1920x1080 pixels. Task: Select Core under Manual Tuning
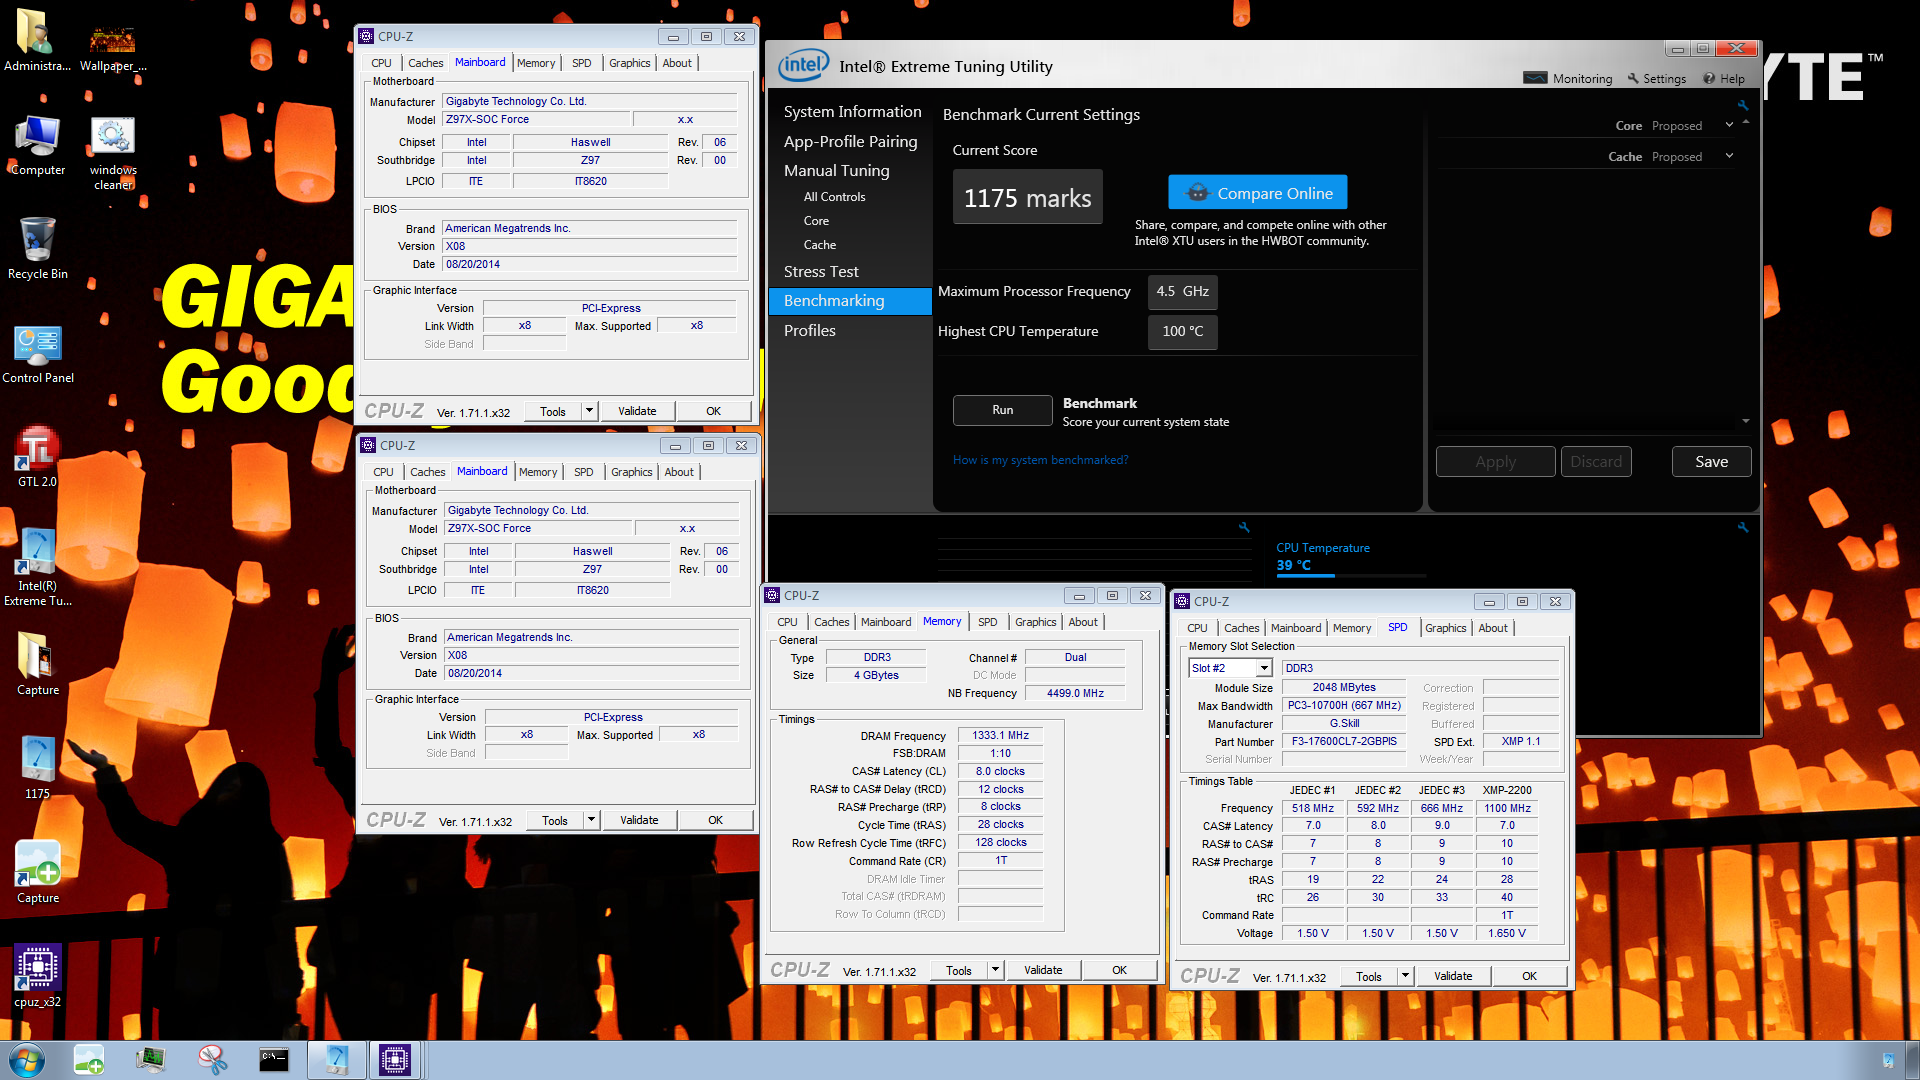pos(816,221)
